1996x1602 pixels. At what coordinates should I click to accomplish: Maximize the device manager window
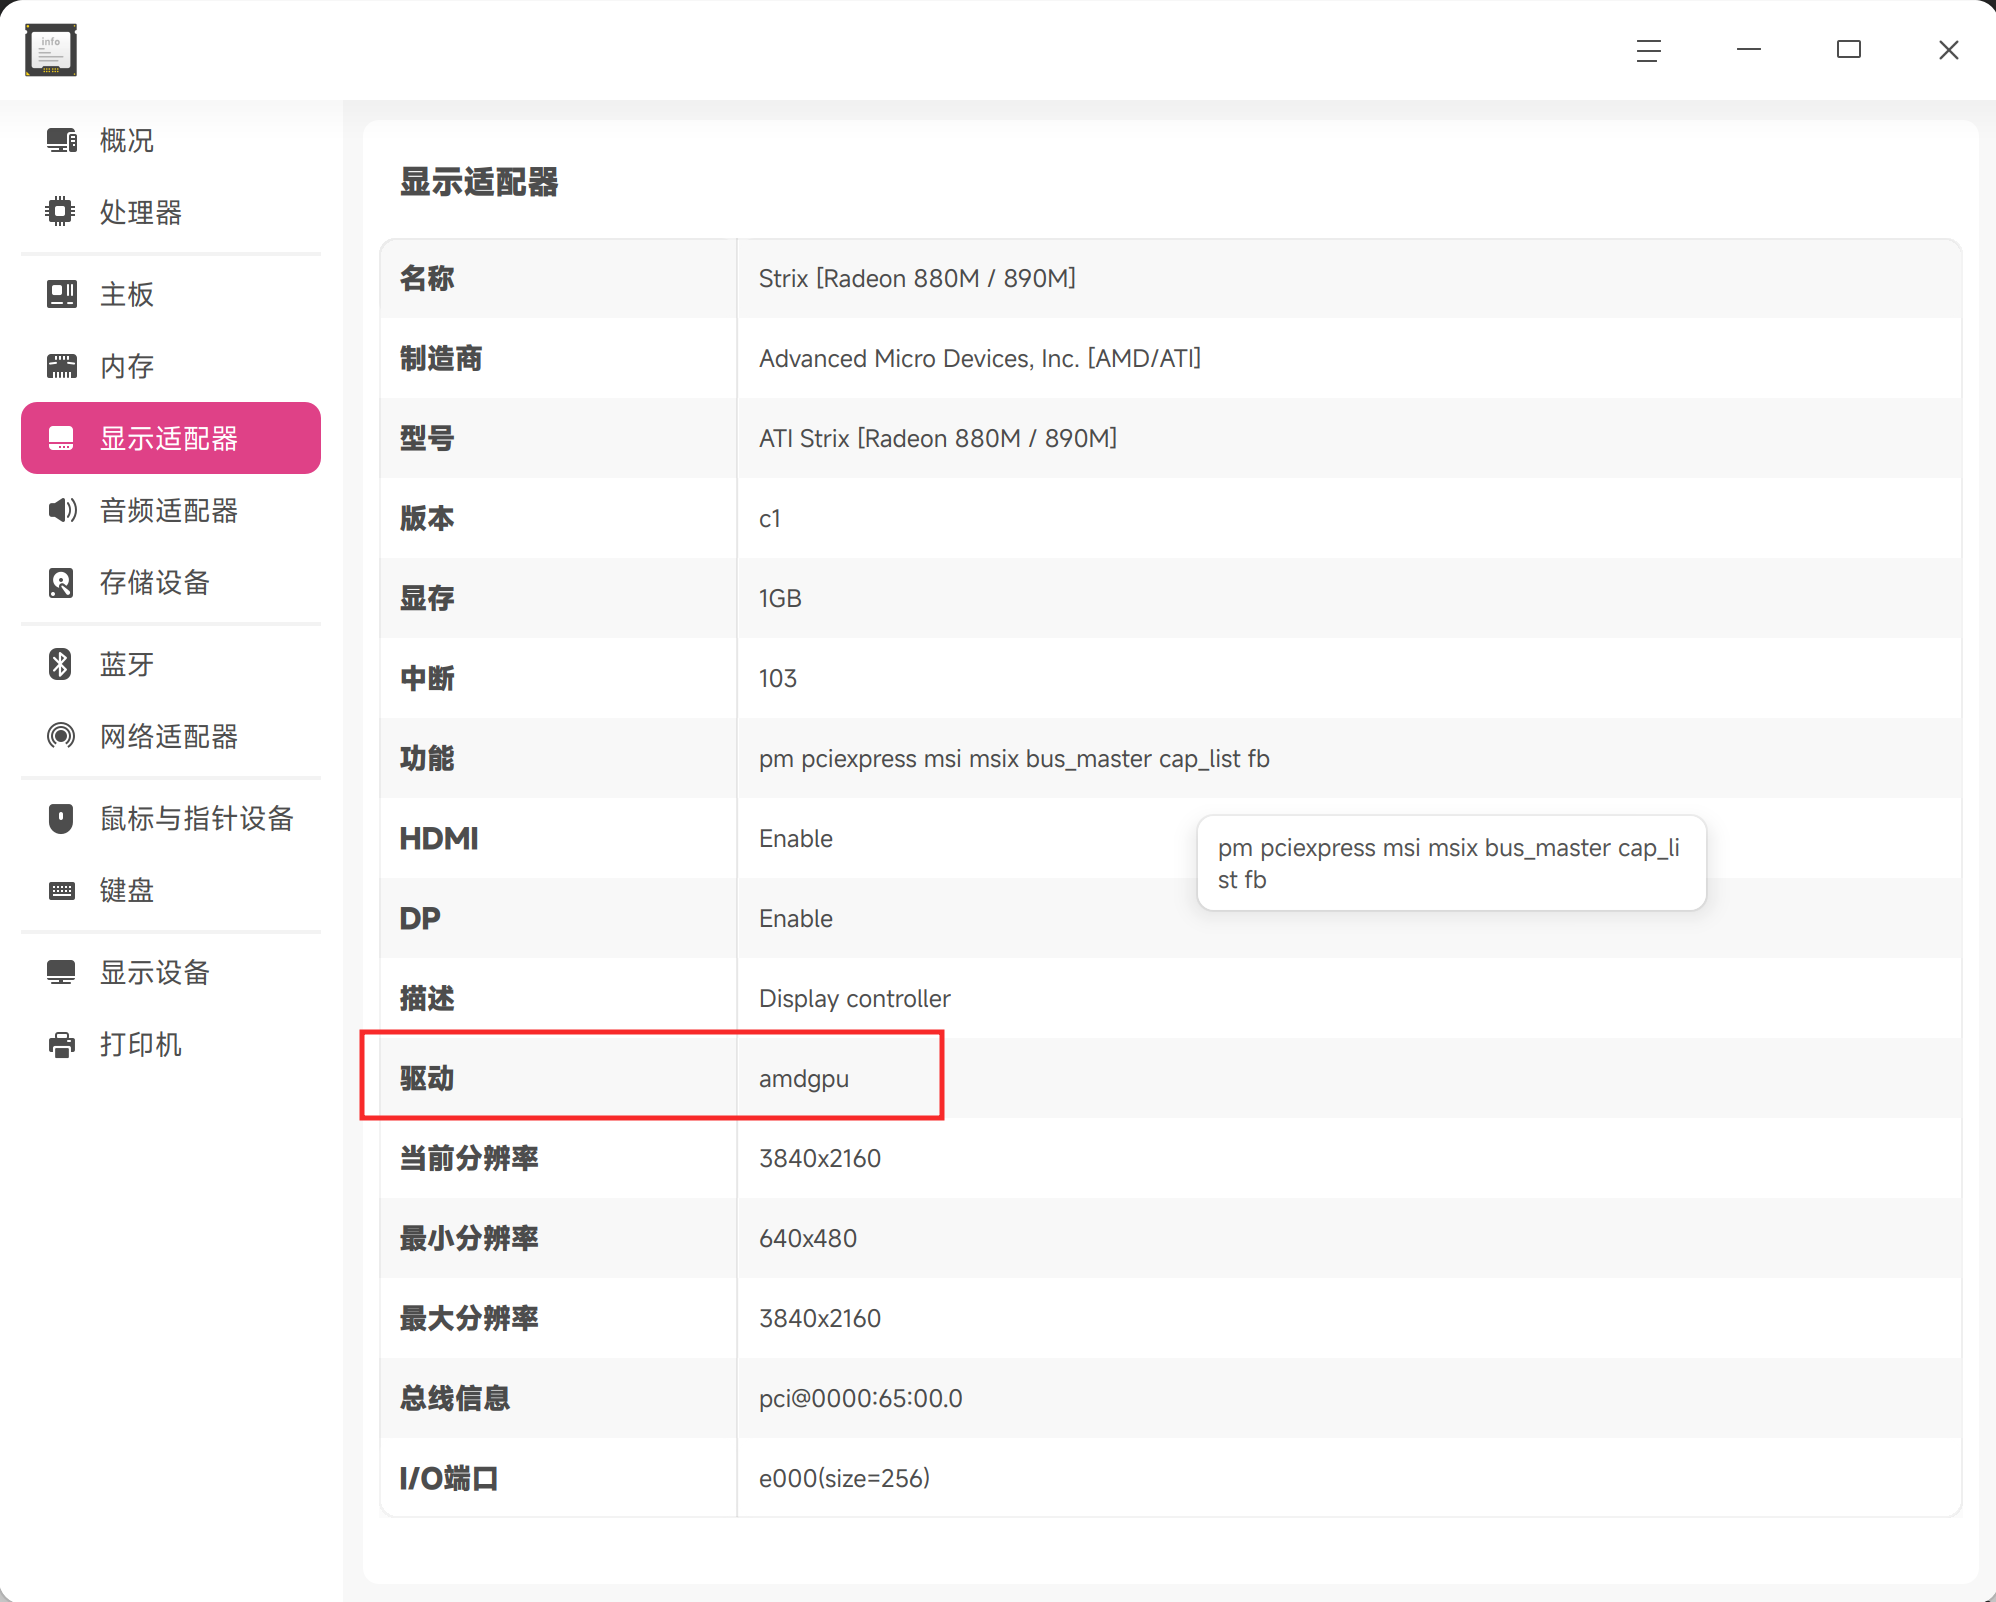point(1849,50)
